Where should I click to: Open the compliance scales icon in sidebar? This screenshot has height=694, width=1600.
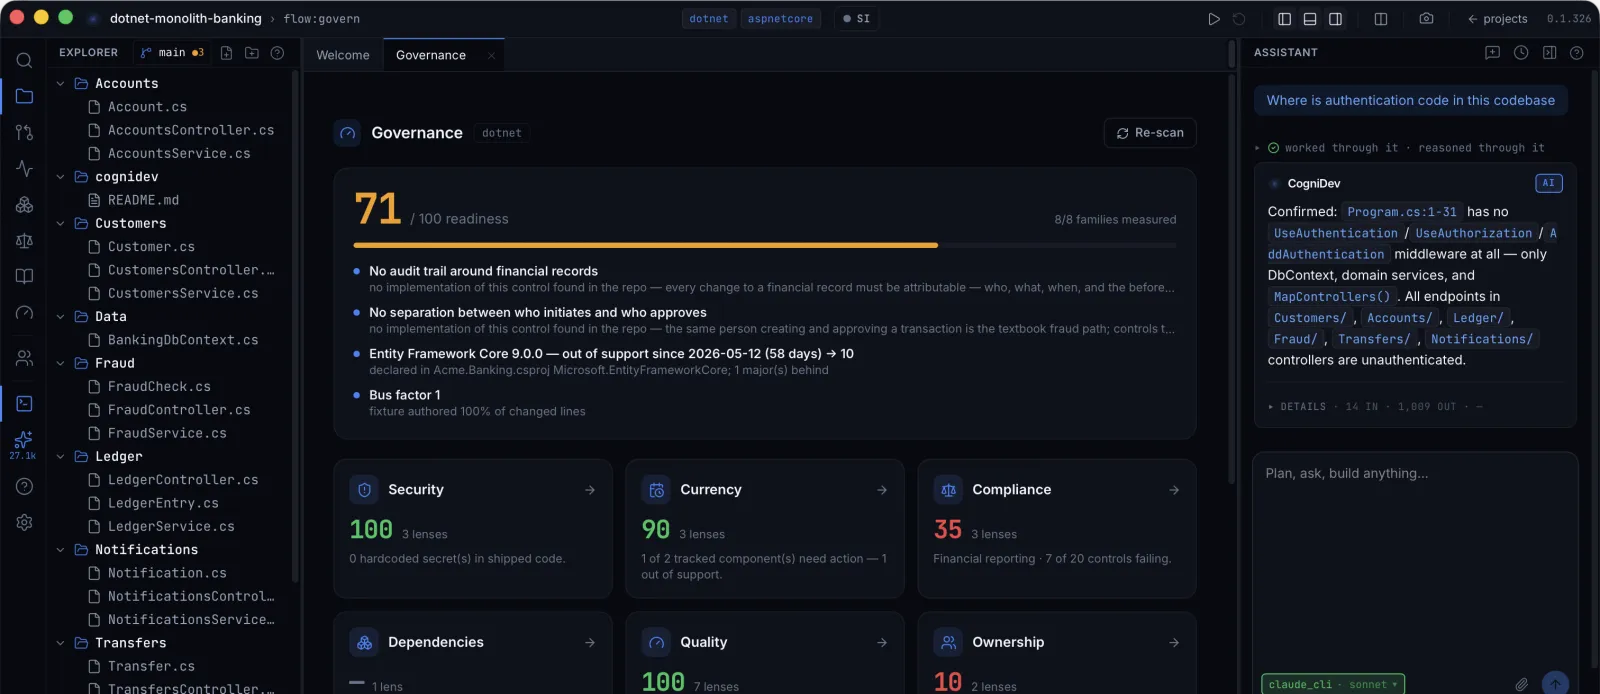(x=24, y=240)
